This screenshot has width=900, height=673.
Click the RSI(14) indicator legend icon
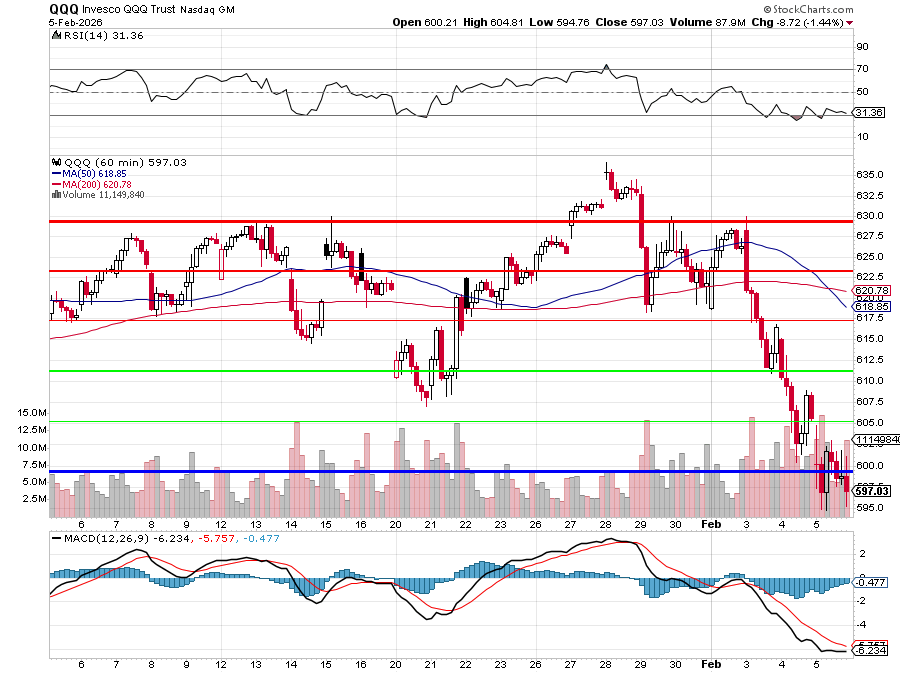tap(55, 36)
